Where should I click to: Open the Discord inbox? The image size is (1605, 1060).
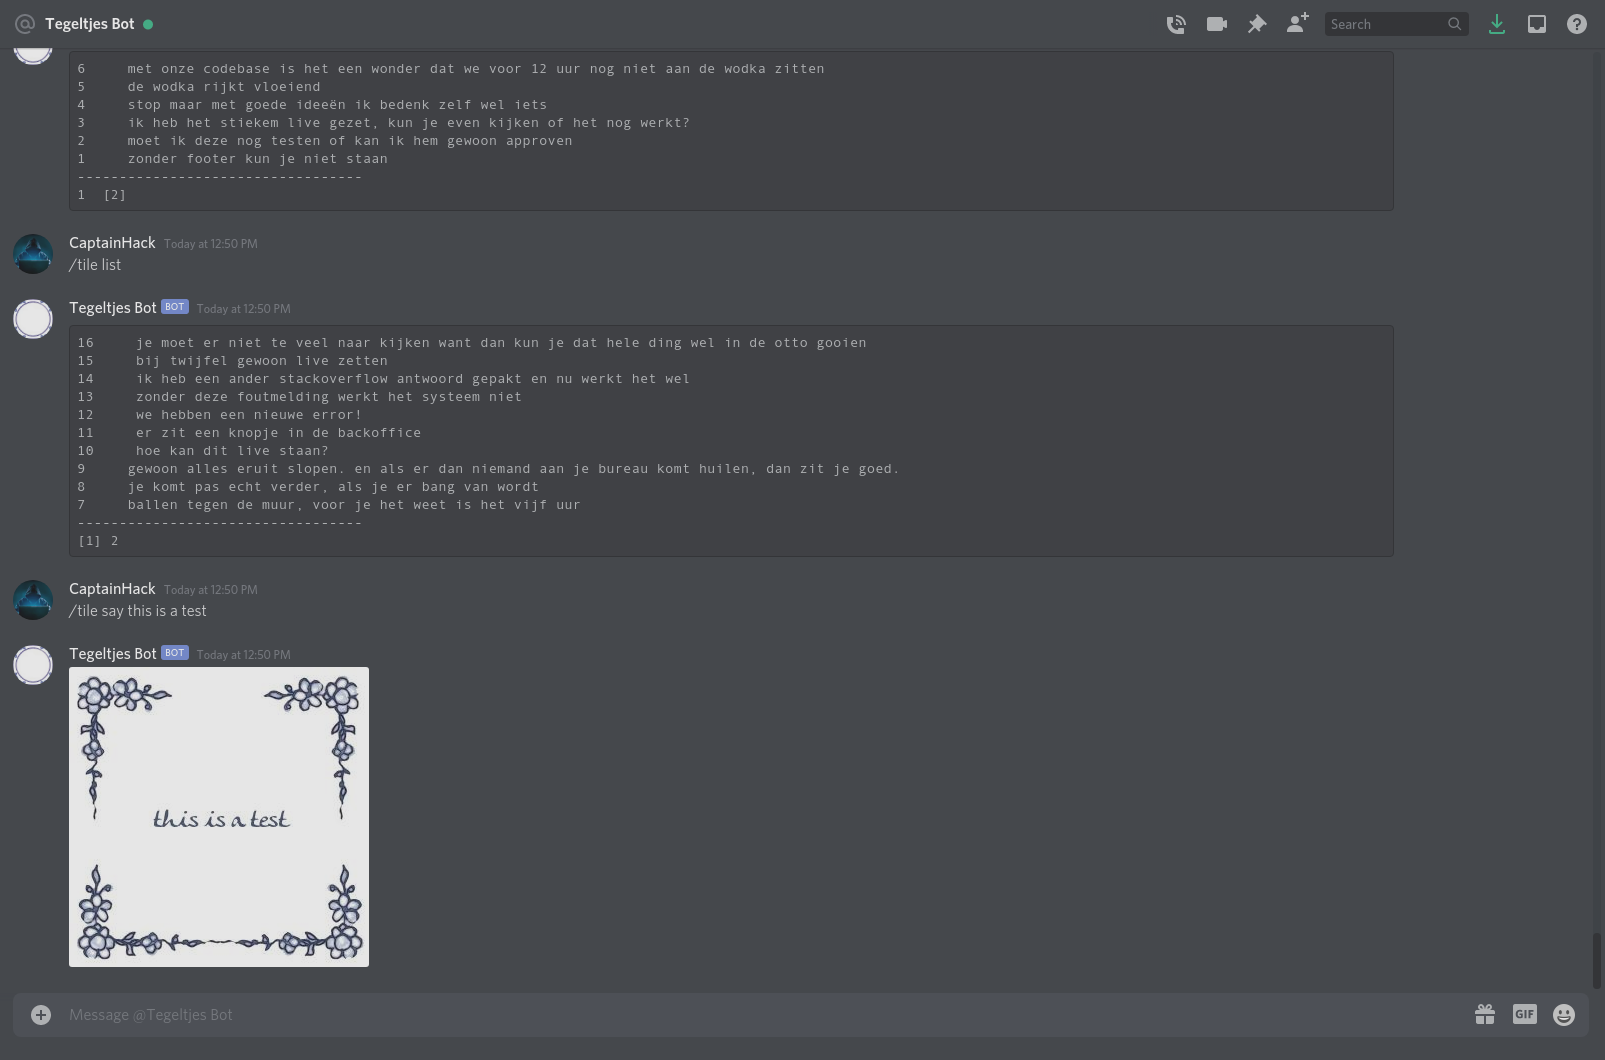click(x=1537, y=23)
